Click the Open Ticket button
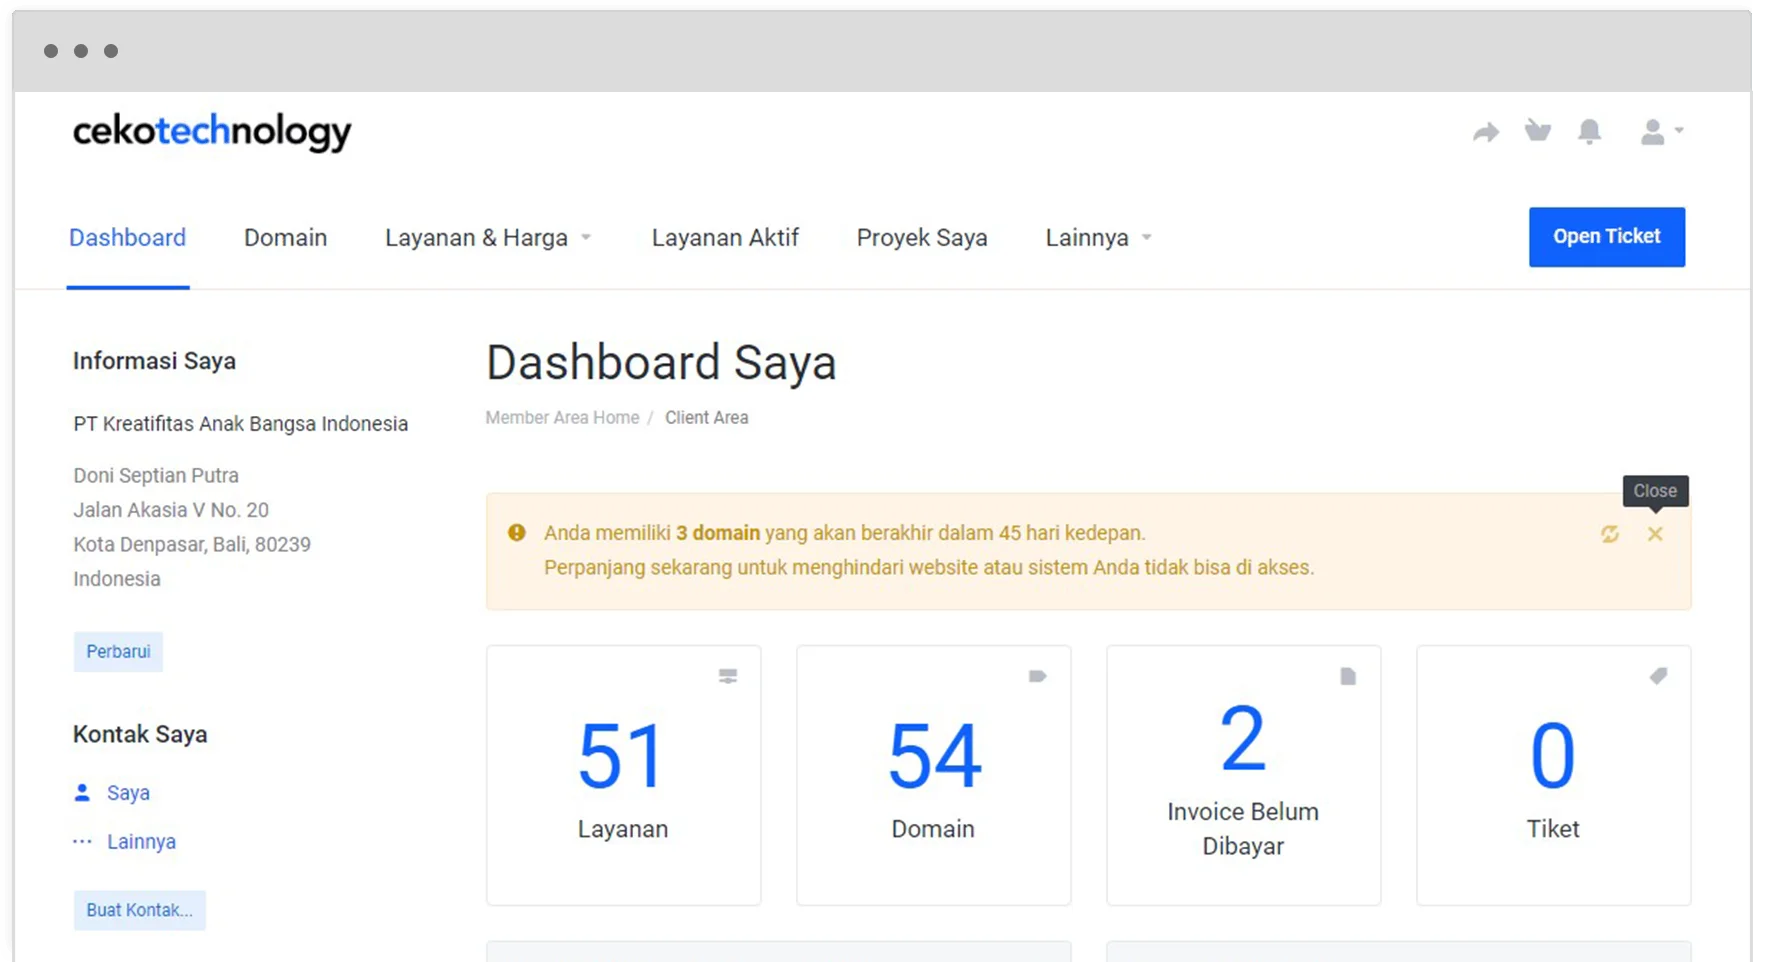 click(1606, 237)
